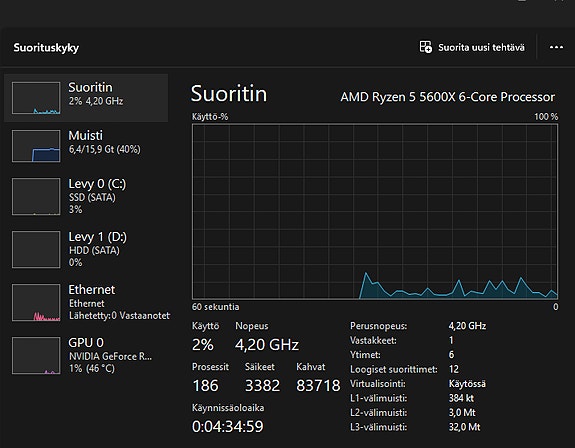Select the Ethernet network entry
Viewport: 575px width, 448px height.
86,302
